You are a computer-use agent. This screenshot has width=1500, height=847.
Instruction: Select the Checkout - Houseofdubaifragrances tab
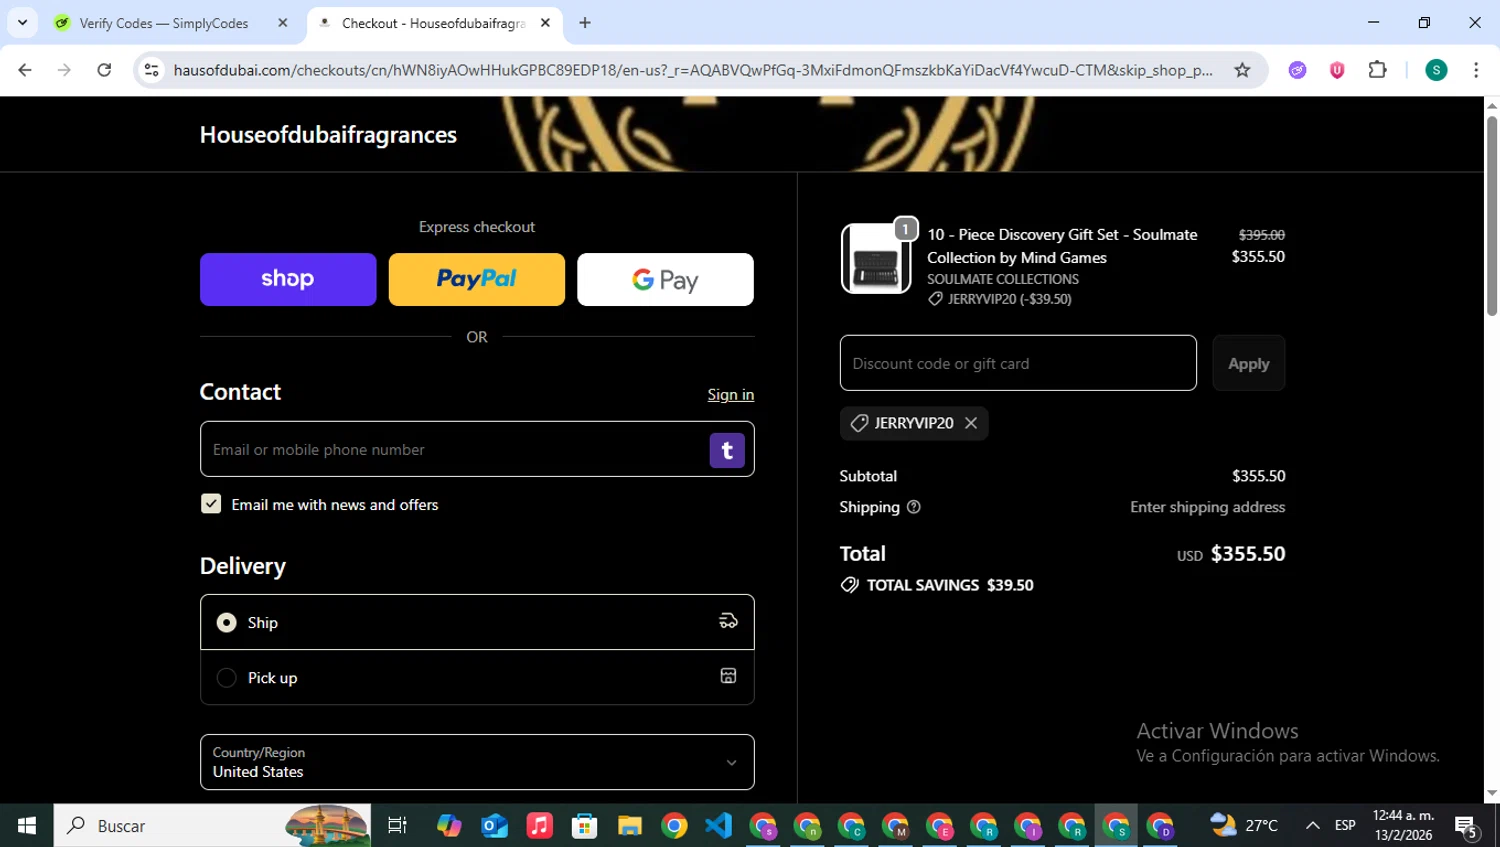[433, 23]
